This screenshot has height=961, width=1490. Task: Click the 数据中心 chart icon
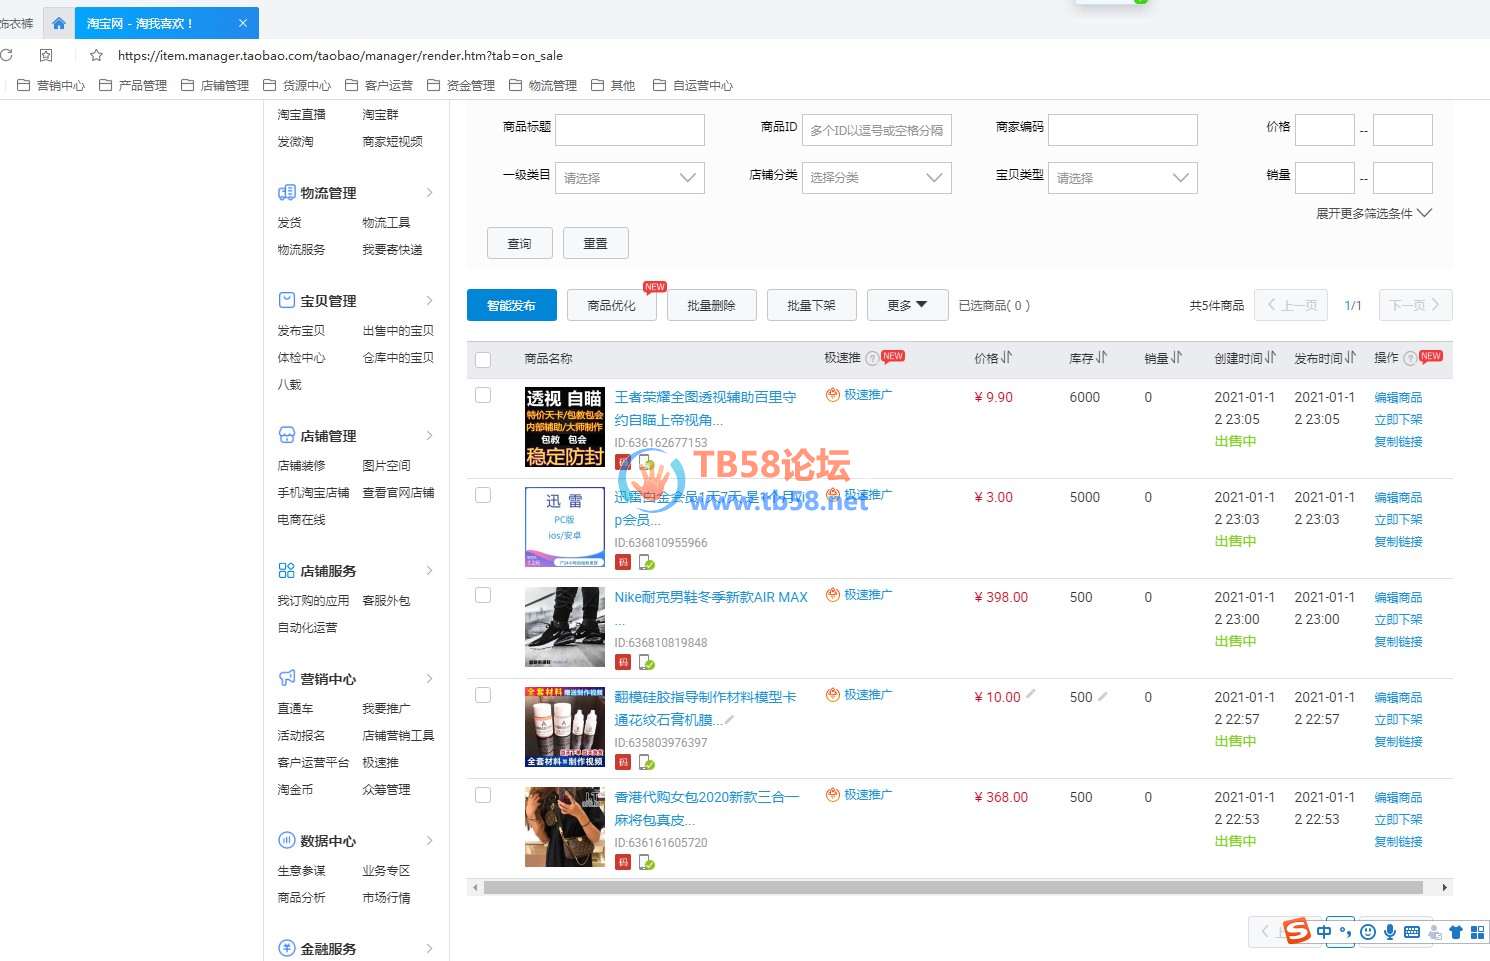coord(286,840)
